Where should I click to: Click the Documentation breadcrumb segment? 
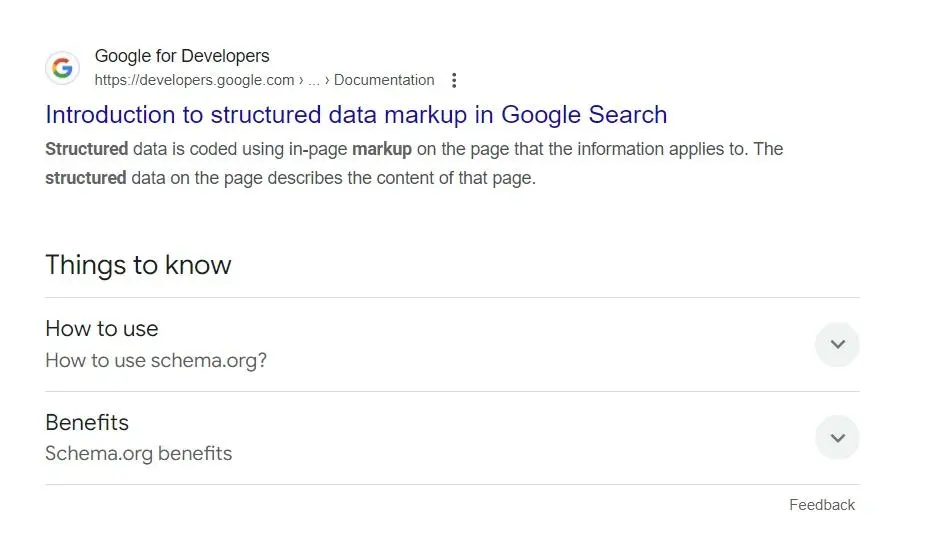(x=384, y=80)
